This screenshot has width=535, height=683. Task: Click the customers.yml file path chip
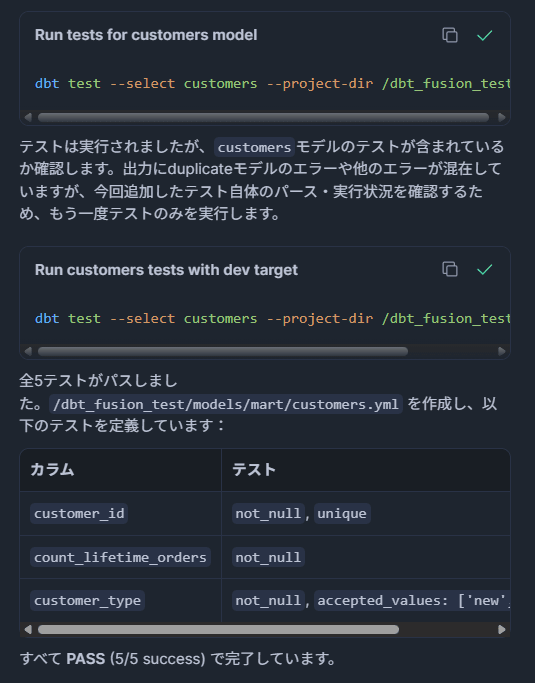(x=226, y=404)
